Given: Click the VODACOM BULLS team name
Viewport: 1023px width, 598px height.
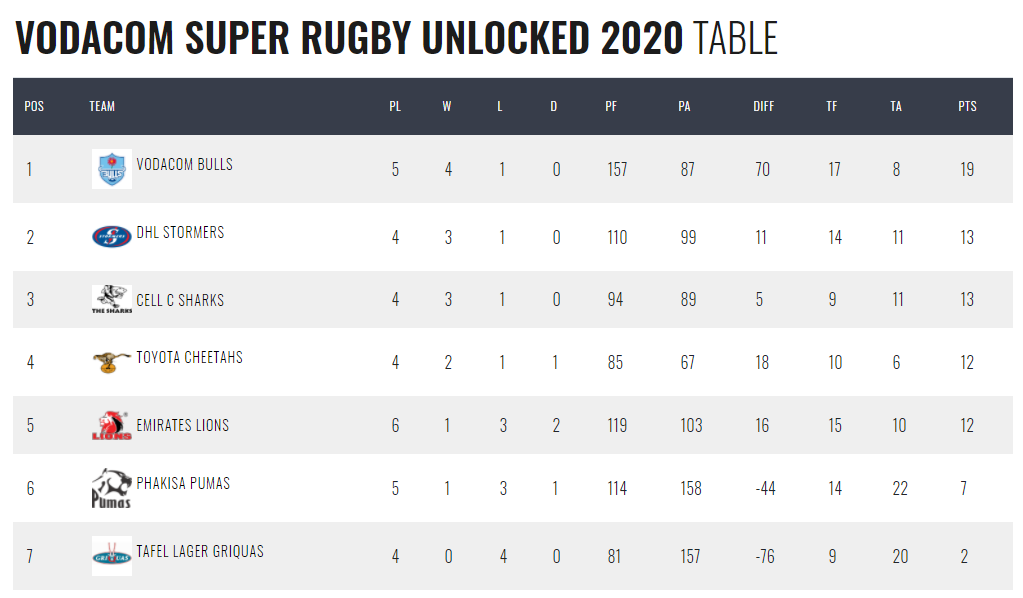Looking at the screenshot, I should pos(185,164).
